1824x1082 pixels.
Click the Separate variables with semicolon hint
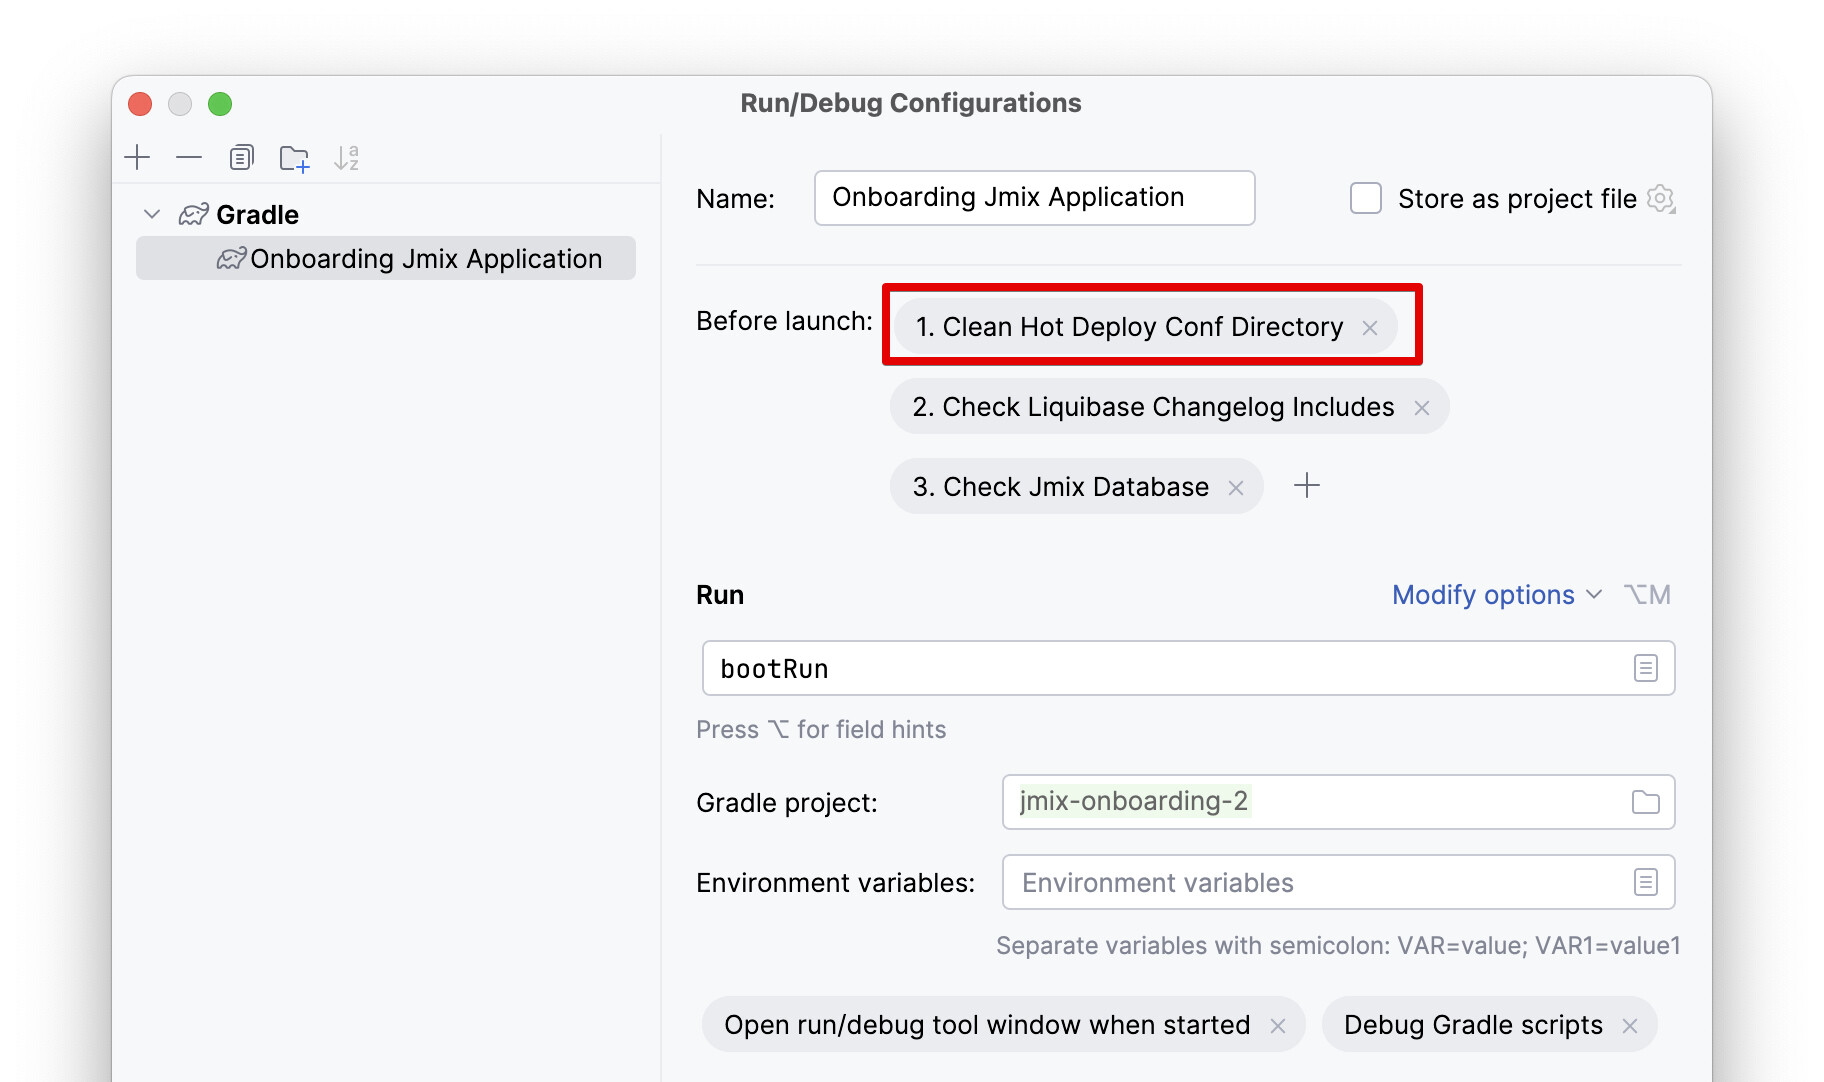point(1338,945)
